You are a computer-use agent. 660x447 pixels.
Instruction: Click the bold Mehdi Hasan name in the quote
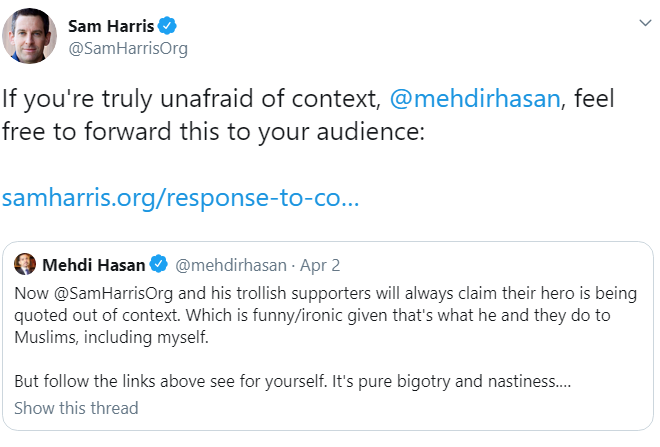coord(93,264)
